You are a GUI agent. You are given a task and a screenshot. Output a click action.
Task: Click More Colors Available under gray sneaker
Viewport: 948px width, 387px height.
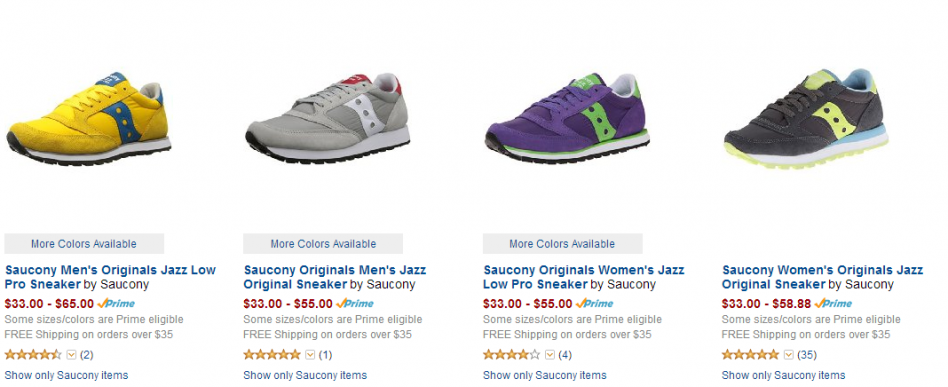click(323, 244)
